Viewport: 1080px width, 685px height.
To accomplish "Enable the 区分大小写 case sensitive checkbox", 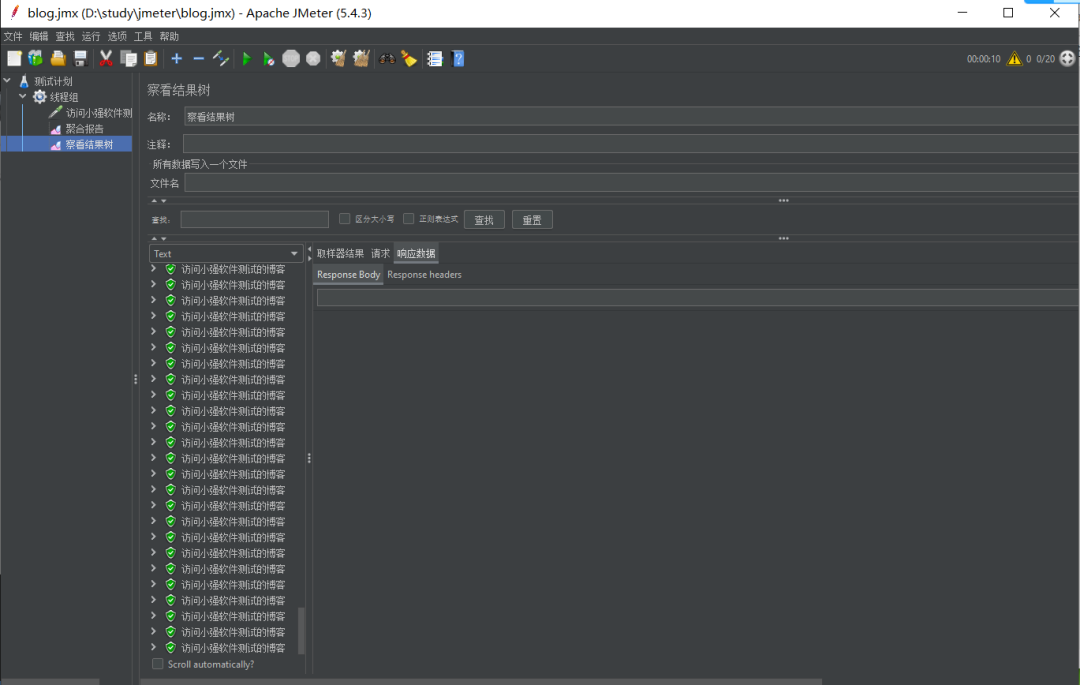I will click(344, 219).
